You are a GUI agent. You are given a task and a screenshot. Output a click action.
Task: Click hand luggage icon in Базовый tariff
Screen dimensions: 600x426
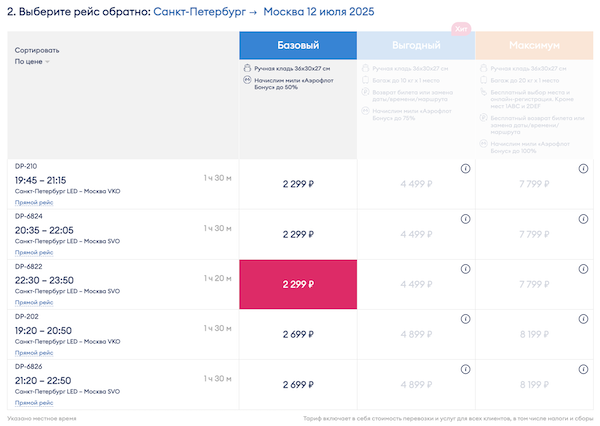click(x=247, y=69)
